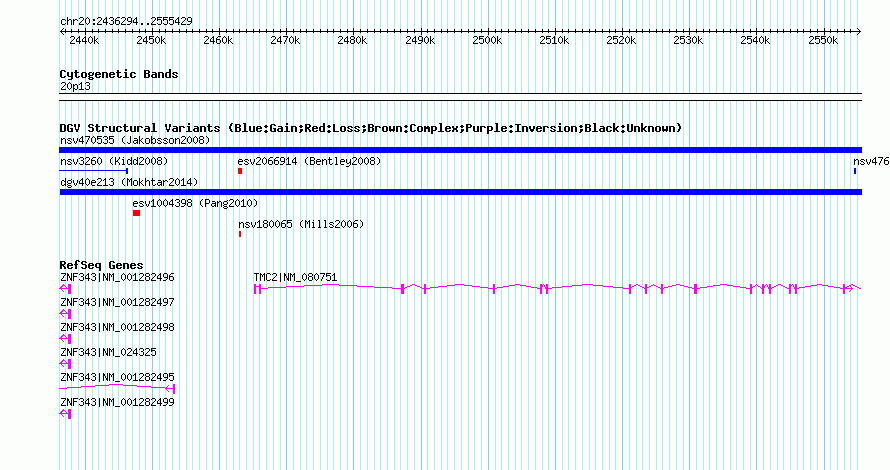Screen dimensions: 890x470
Task: Click the 2530k ruler tick label
Action: [x=688, y=40]
